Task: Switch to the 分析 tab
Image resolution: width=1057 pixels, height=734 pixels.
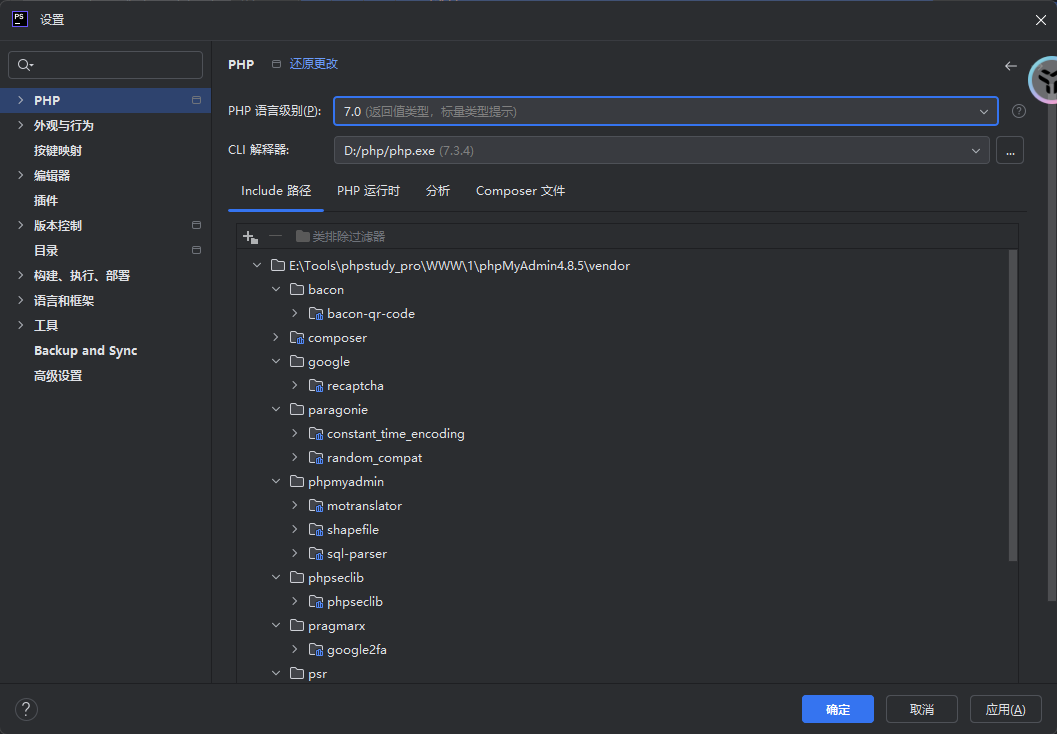Action: point(437,191)
